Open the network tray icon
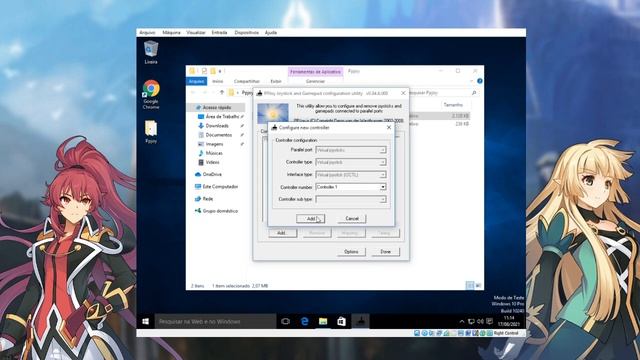640x360 pixels. click(x=471, y=322)
